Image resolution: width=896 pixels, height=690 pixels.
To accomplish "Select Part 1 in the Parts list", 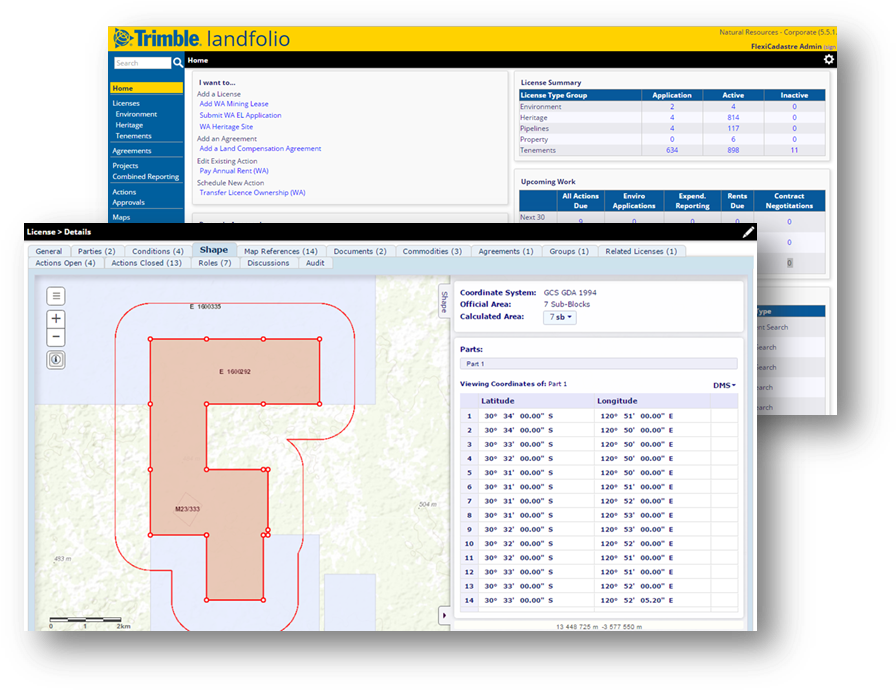I will point(598,364).
